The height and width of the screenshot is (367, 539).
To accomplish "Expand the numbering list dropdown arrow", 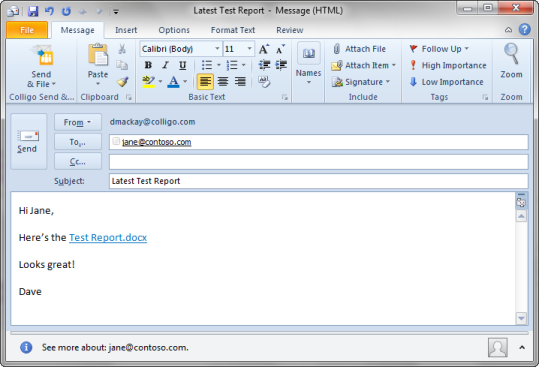I will [243, 65].
